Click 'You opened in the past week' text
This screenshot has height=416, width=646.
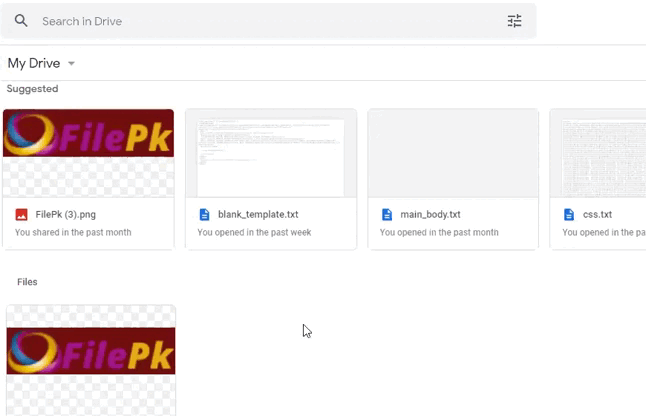254,232
